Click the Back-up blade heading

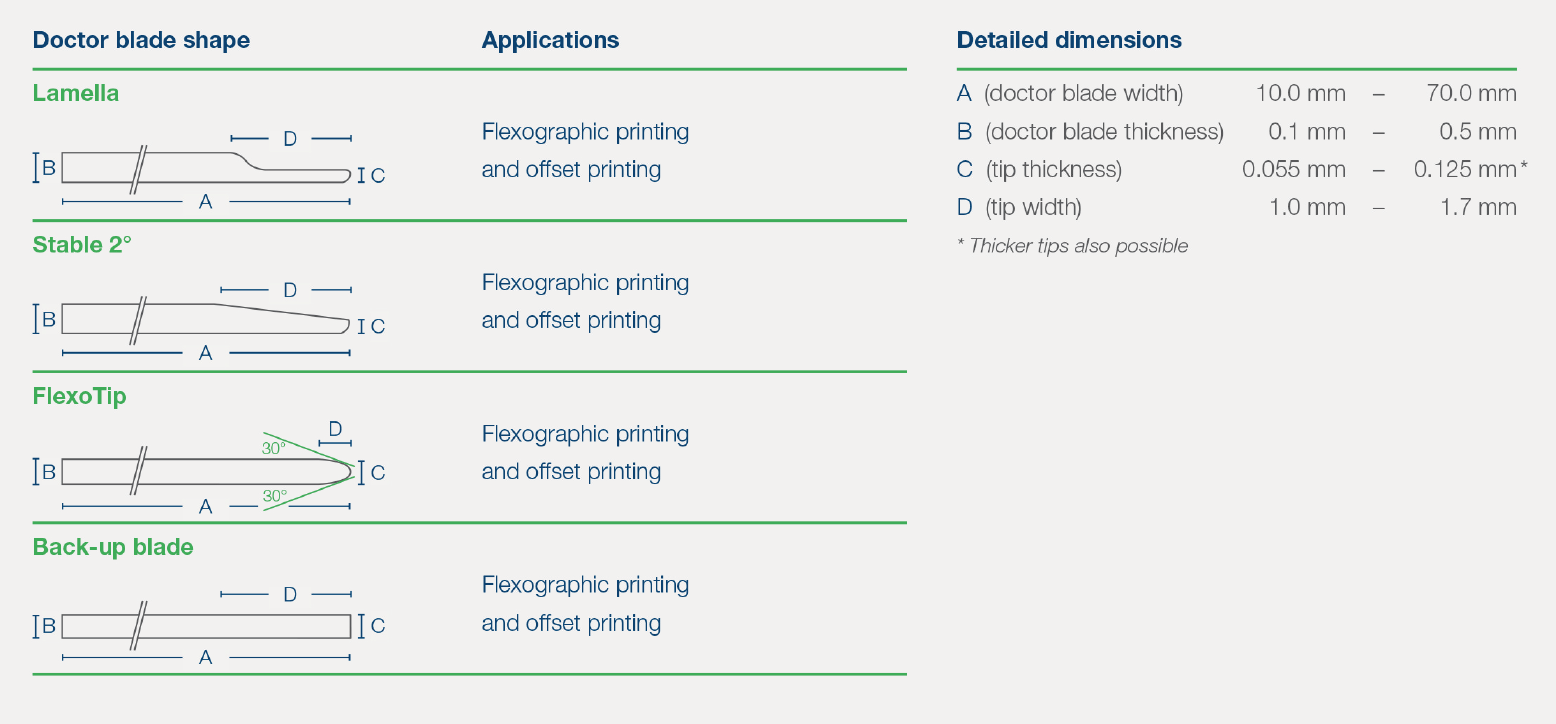tap(113, 547)
